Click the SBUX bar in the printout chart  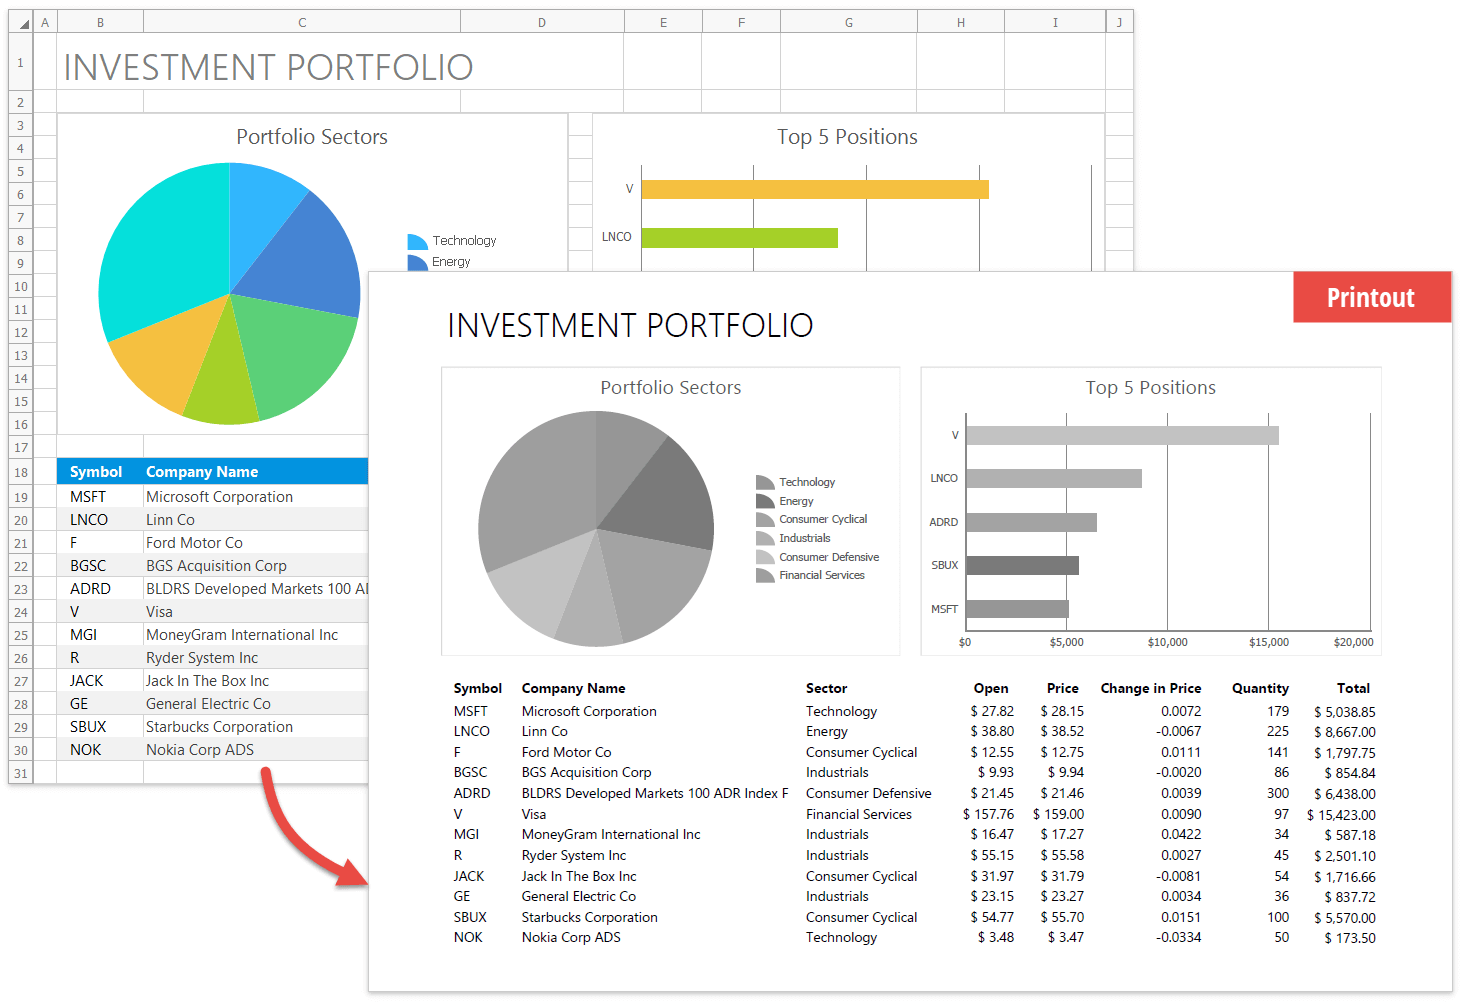click(1022, 565)
